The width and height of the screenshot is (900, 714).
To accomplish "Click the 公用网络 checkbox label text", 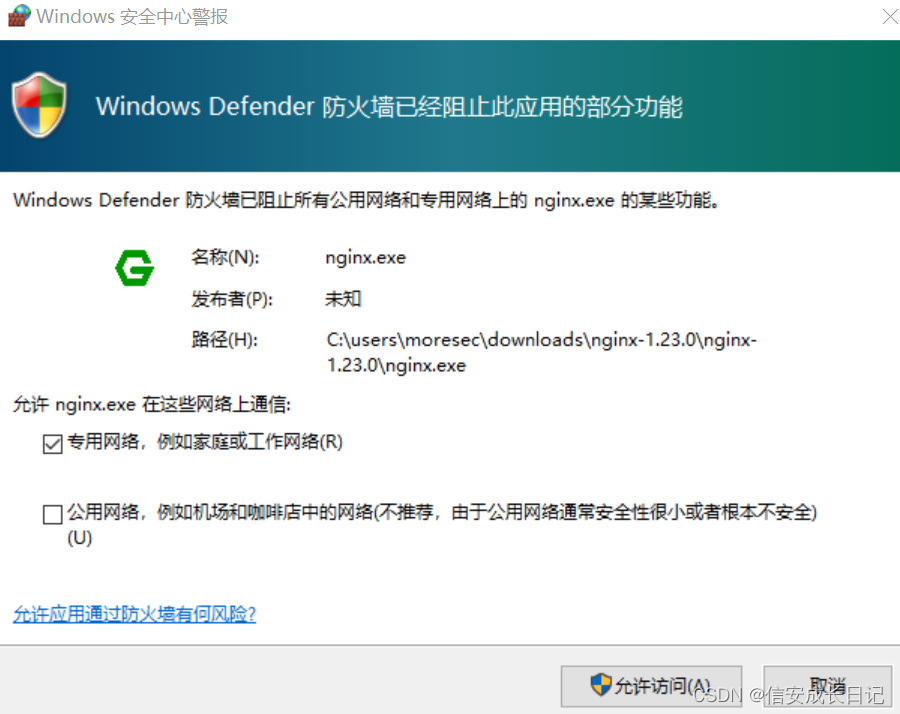I will 442,524.
